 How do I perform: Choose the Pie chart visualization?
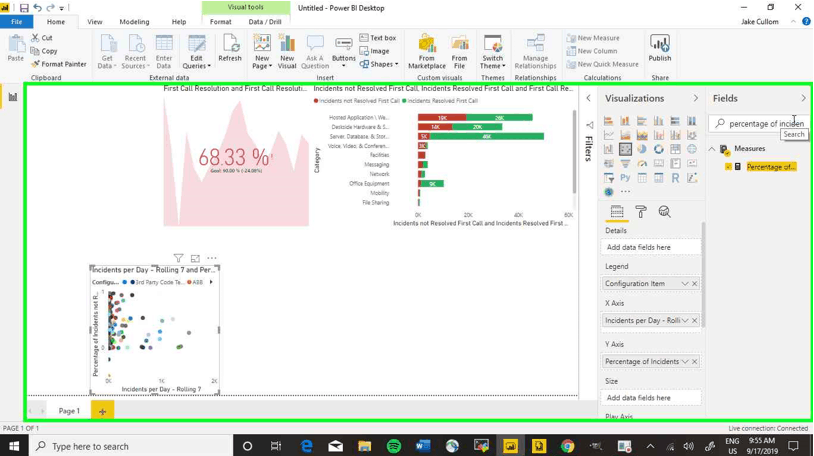point(642,149)
